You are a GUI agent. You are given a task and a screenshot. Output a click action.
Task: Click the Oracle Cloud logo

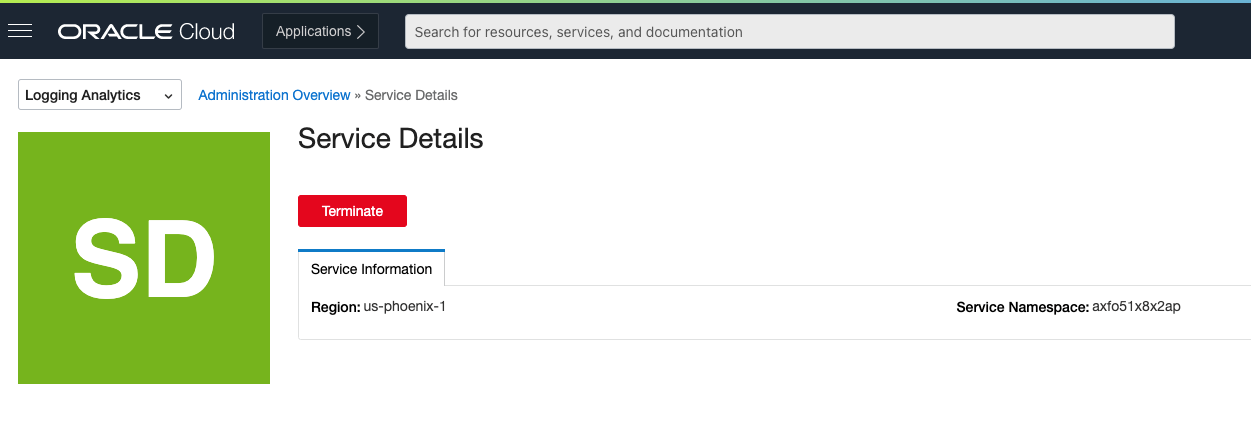[146, 32]
